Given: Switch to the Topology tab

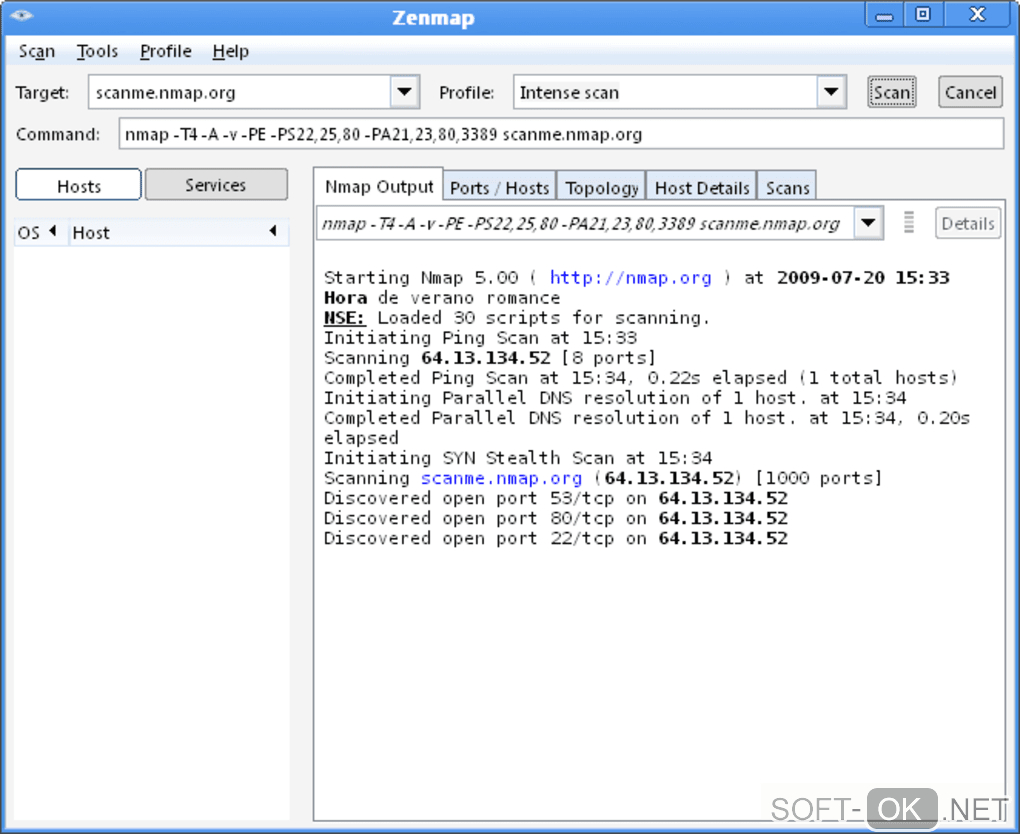Looking at the screenshot, I should pos(601,188).
